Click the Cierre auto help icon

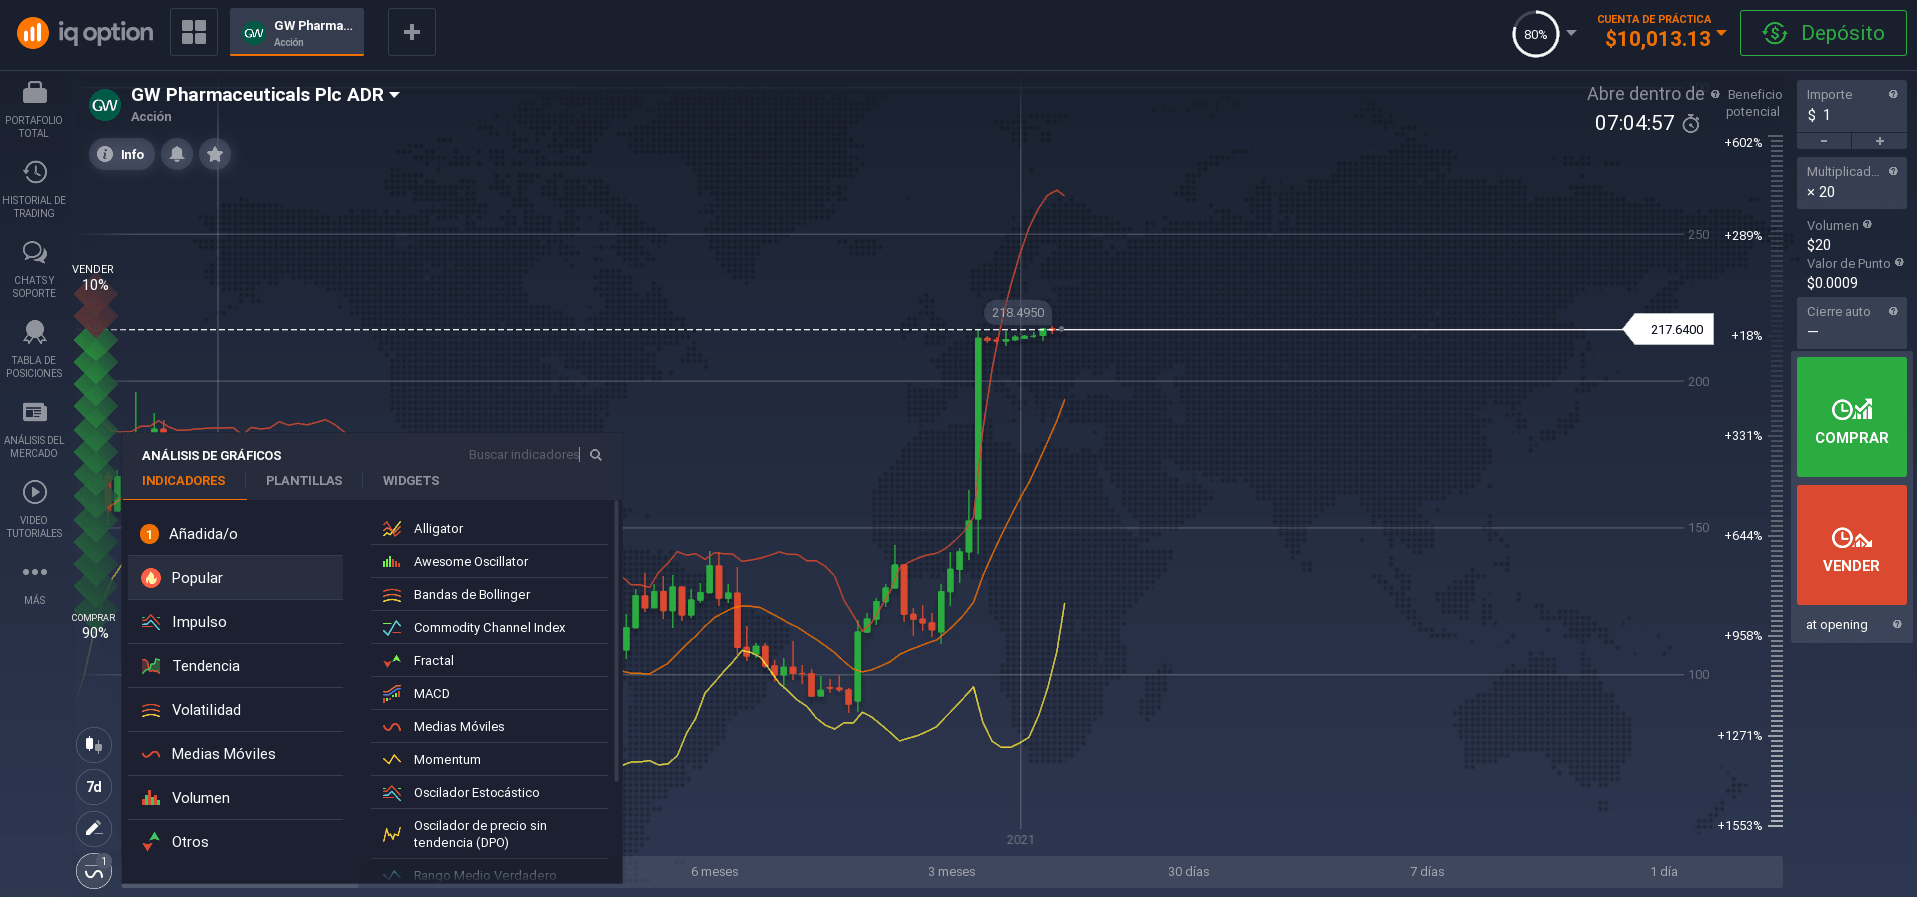tap(1893, 312)
